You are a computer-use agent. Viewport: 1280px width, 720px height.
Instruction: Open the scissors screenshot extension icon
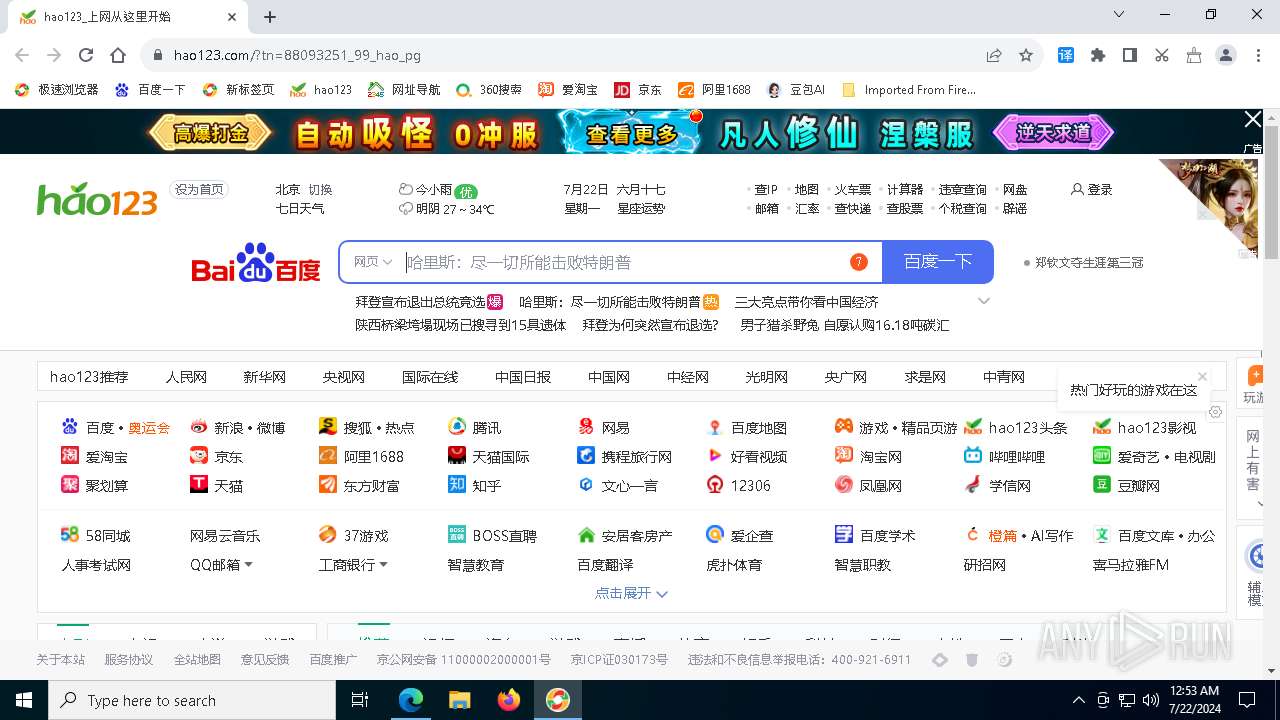click(x=1162, y=55)
